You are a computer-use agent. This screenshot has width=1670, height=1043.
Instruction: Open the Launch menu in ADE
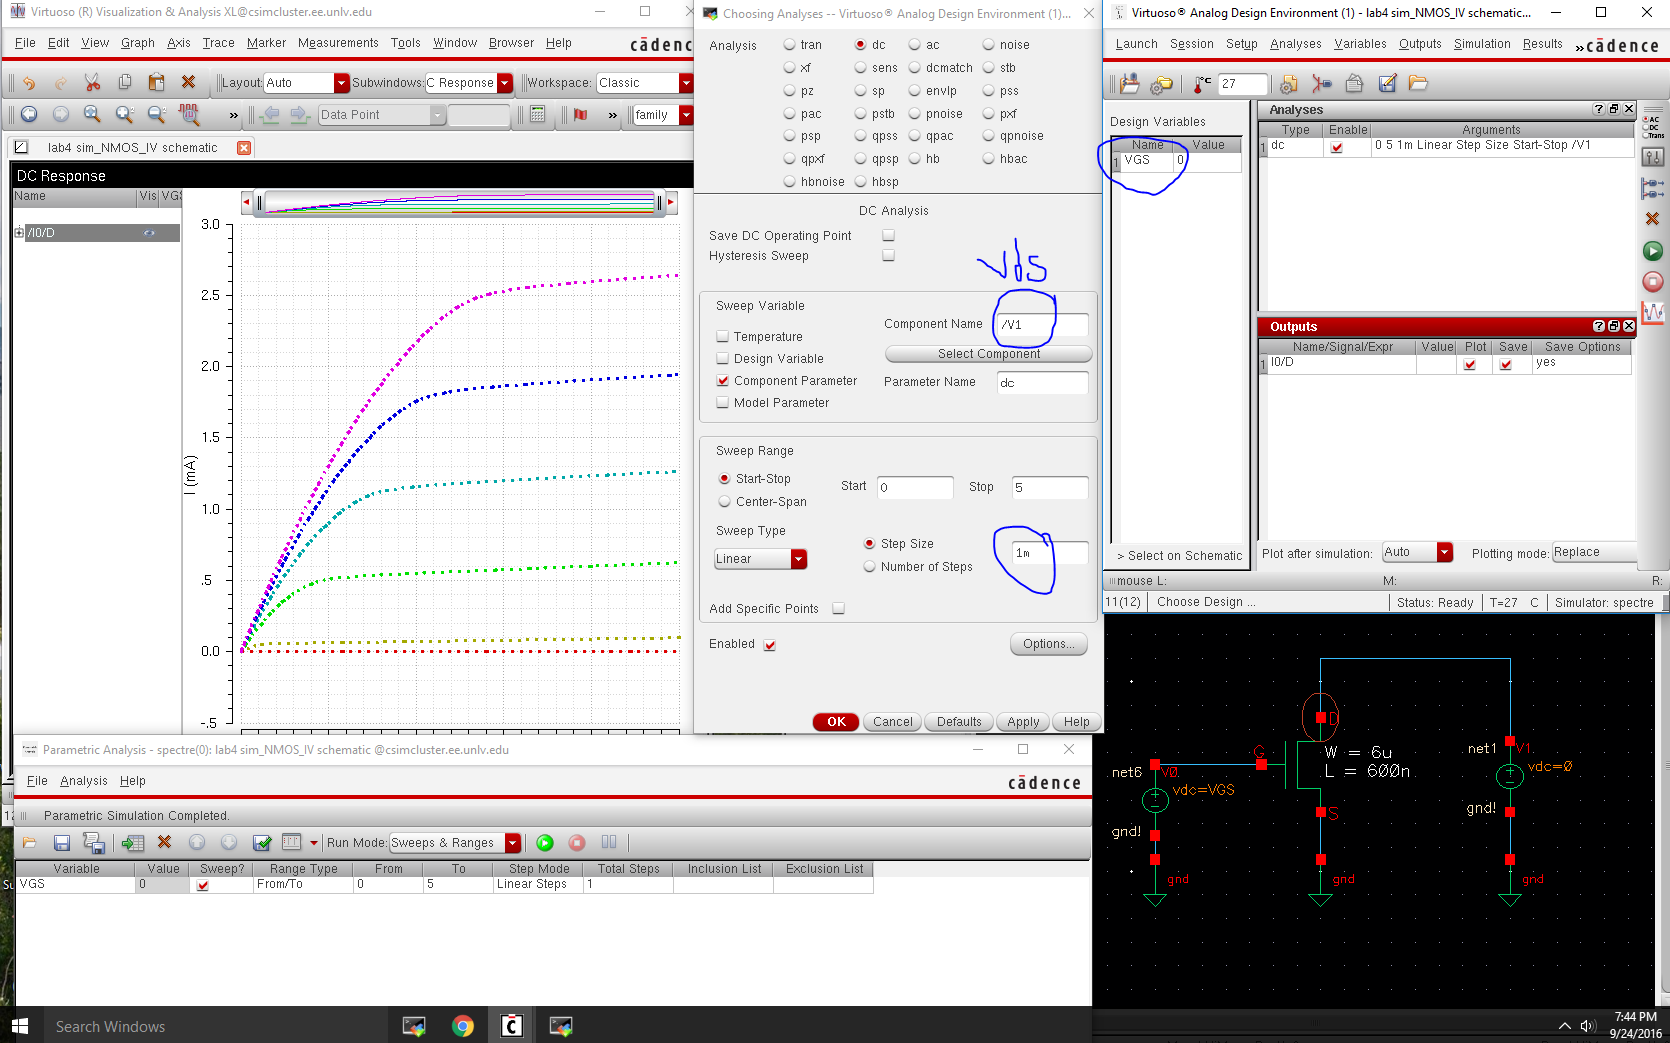tap(1136, 43)
